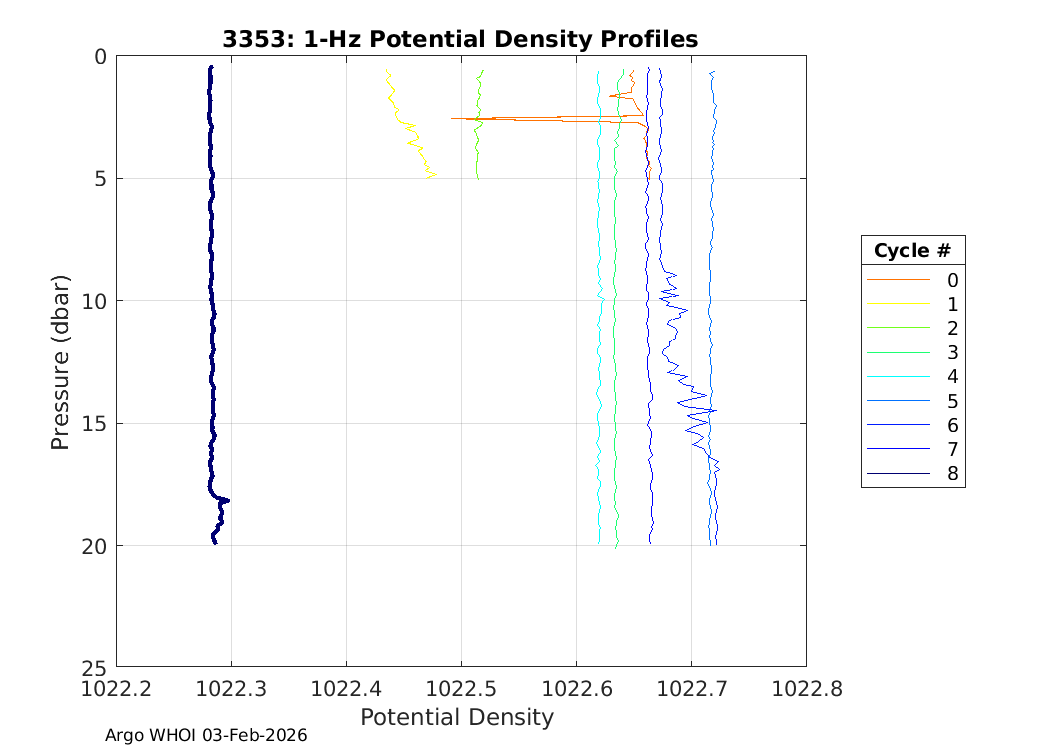Click the x-axis tick label 1022.2

pyautogui.click(x=117, y=689)
